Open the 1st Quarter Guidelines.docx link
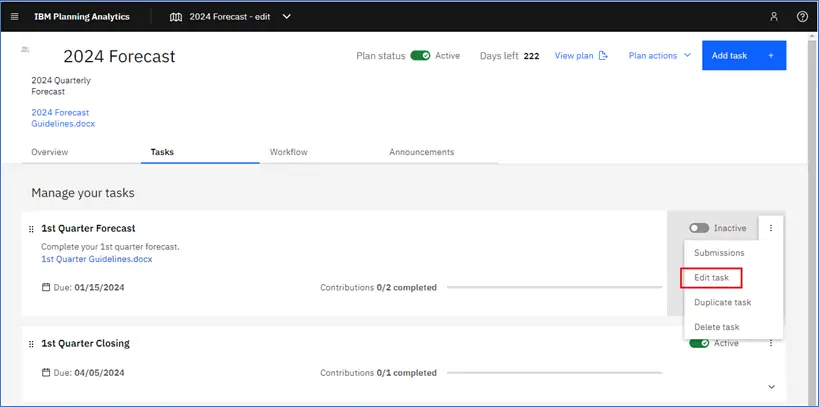Viewport: 819px width, 407px height. 97,259
